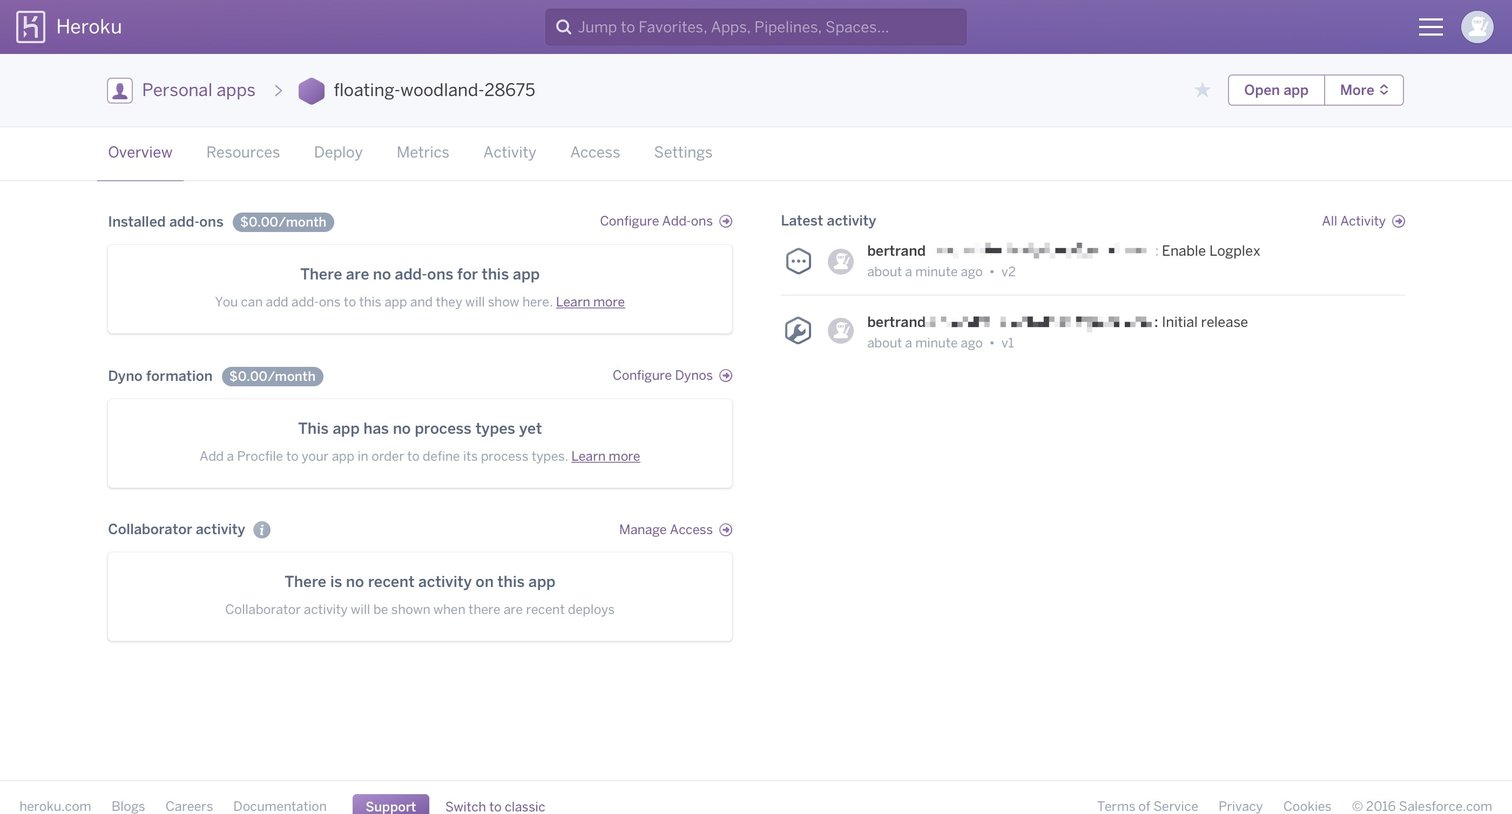Image resolution: width=1512 pixels, height=814 pixels.
Task: Click arrow icon next to Configure Add-ons
Action: tap(726, 221)
